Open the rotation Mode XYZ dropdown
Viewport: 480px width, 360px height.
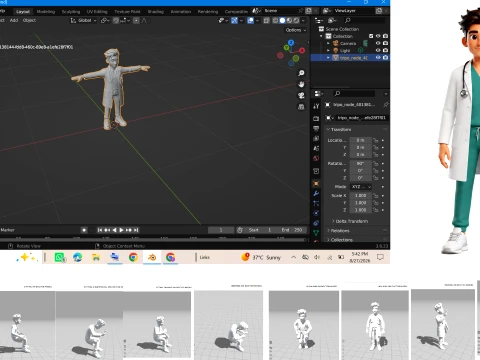pos(361,187)
